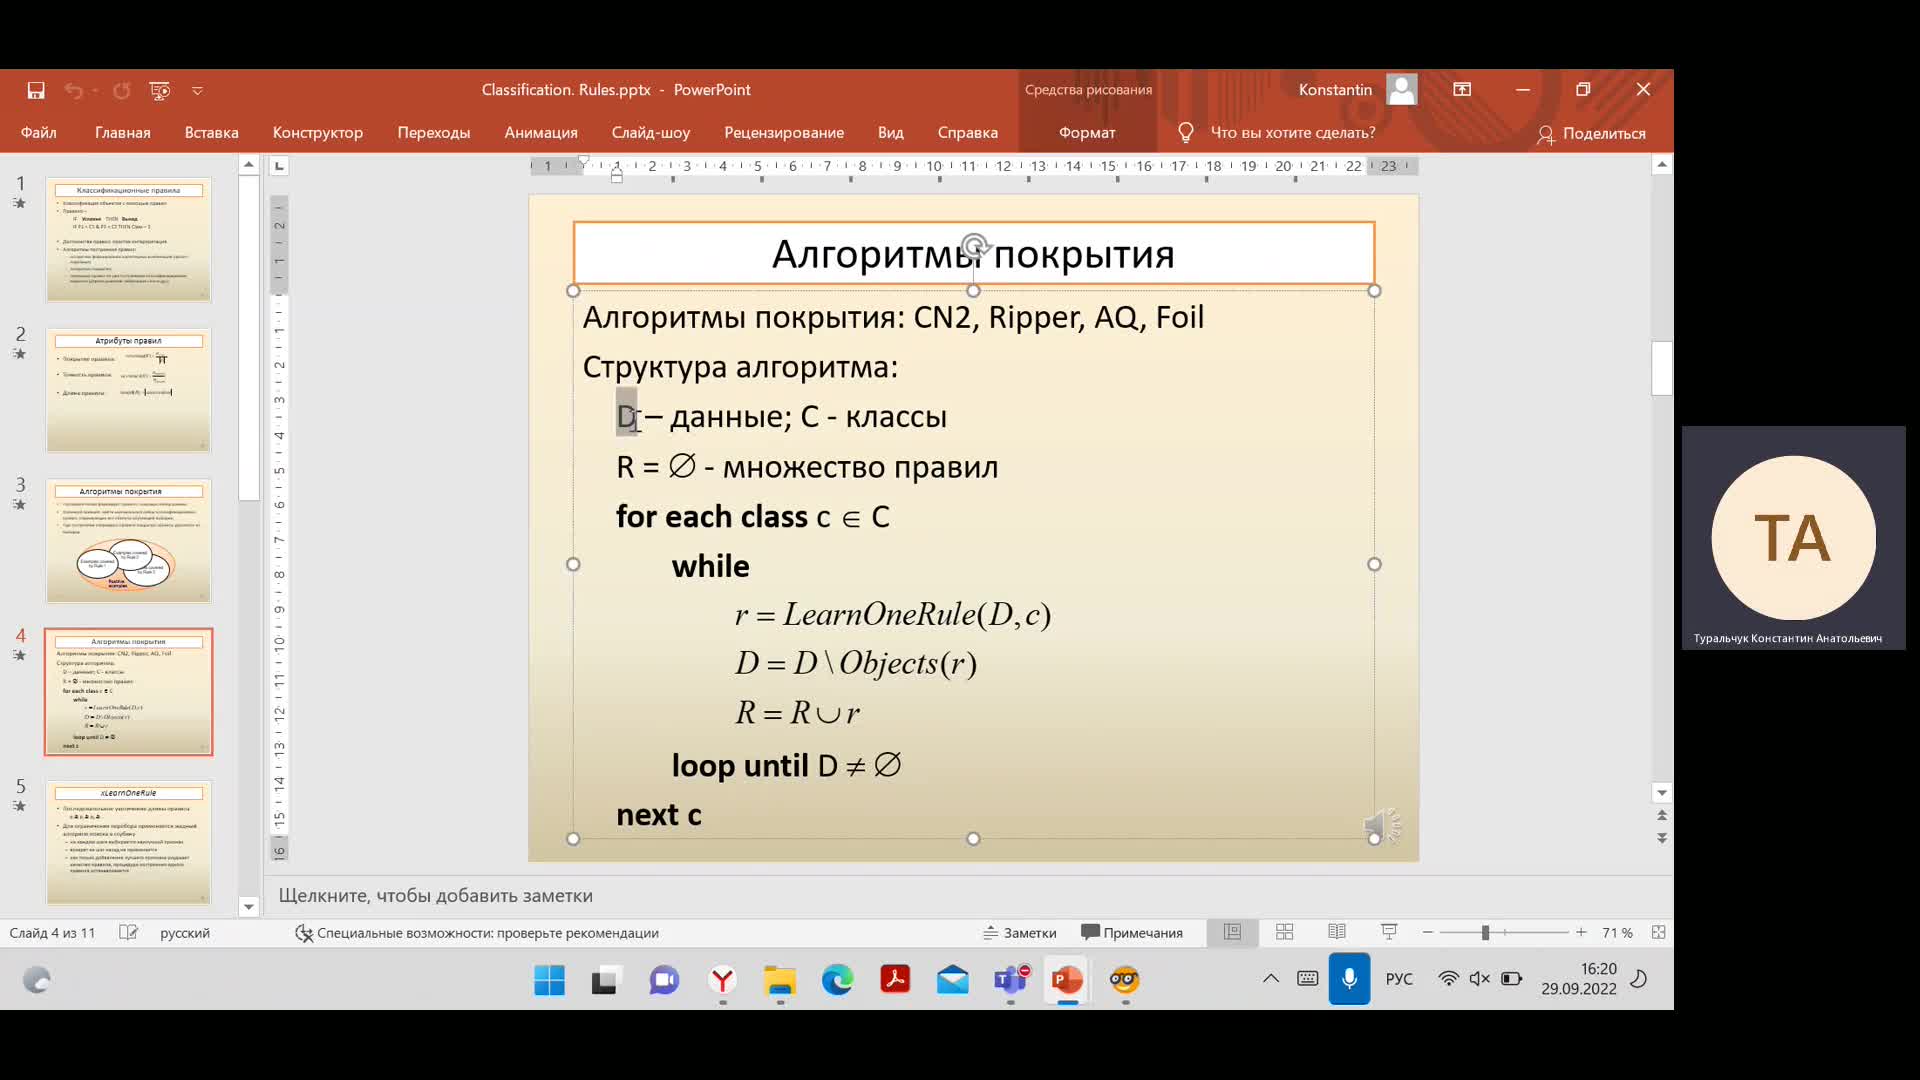Image resolution: width=1920 pixels, height=1080 pixels.
Task: Open the Конструктор tab
Action: click(318, 132)
